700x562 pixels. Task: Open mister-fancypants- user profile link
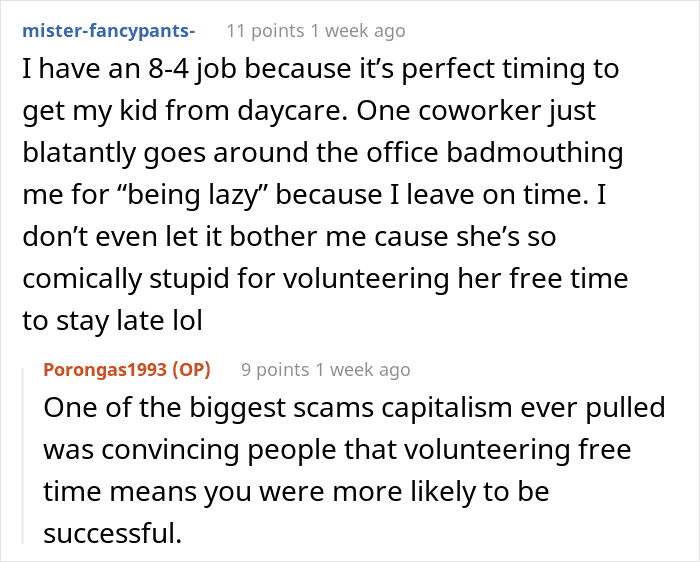[108, 30]
